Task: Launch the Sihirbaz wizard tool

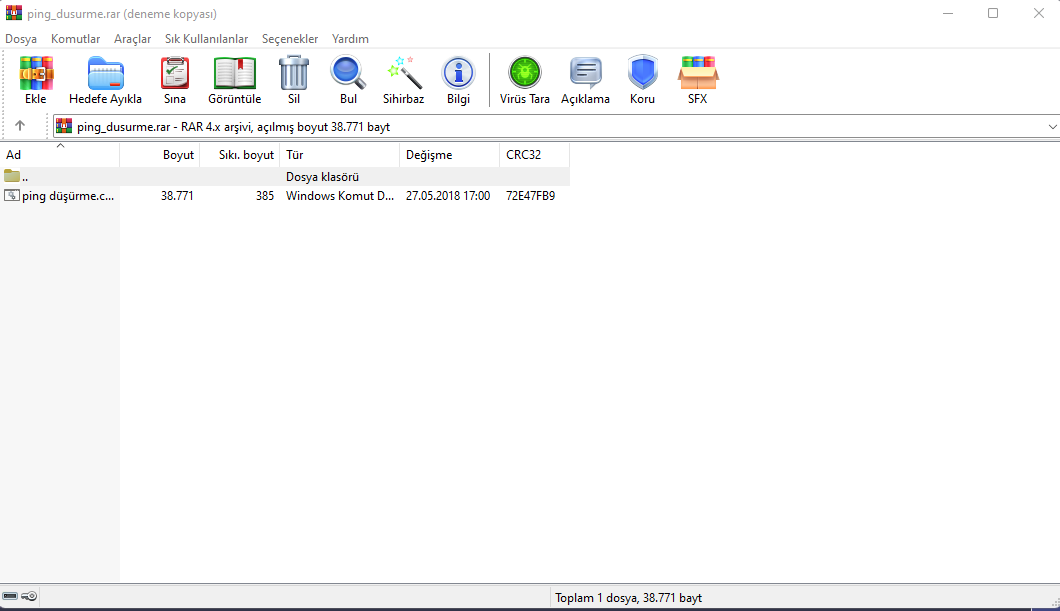Action: [404, 73]
